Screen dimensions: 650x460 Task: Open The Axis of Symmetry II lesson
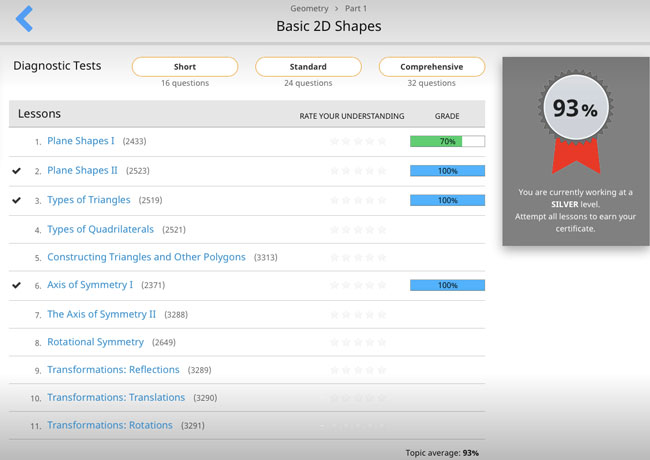[102, 314]
